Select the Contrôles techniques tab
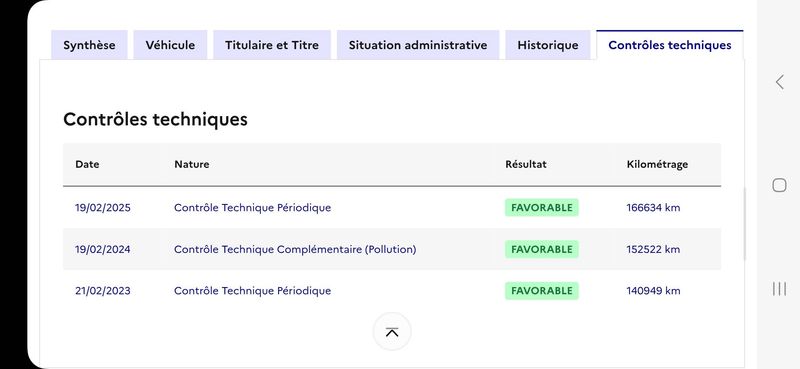This screenshot has width=800, height=369. (670, 45)
